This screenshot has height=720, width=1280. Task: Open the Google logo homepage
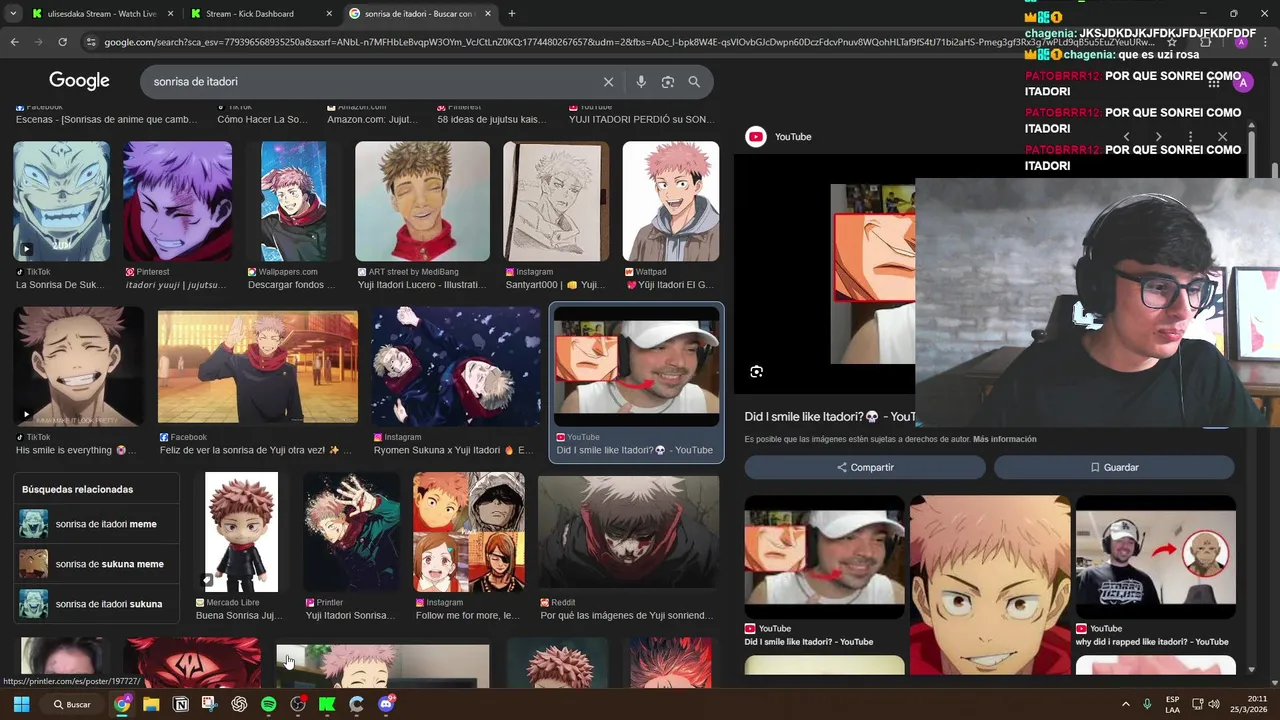coord(79,81)
